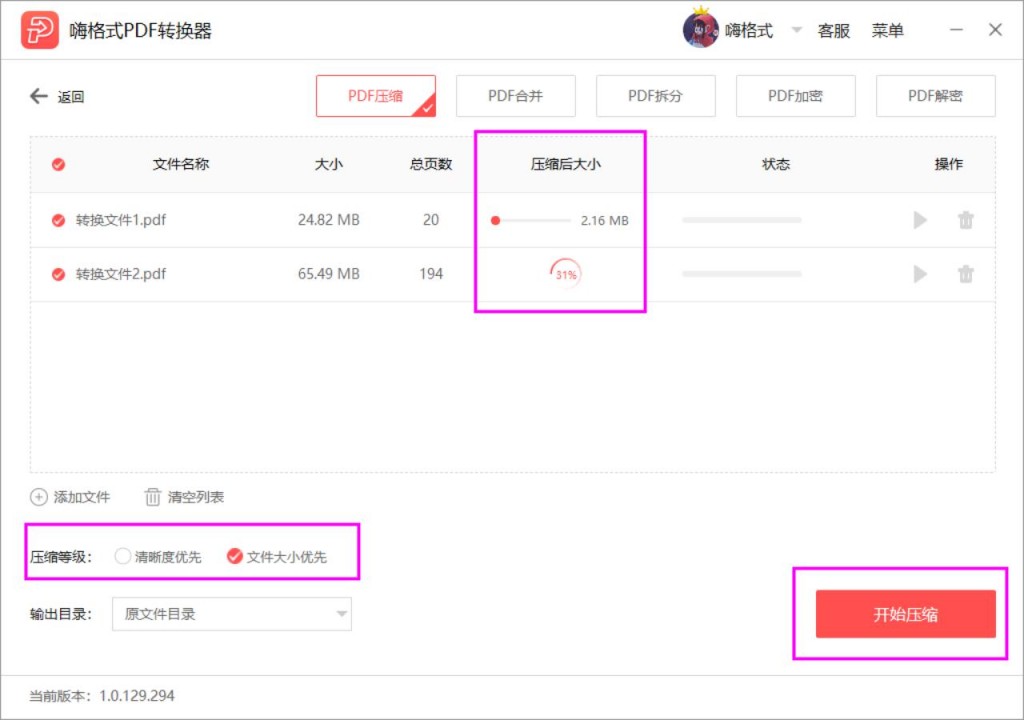Switch to PDF合并 tab
Image resolution: width=1024 pixels, height=720 pixels.
pyautogui.click(x=515, y=96)
